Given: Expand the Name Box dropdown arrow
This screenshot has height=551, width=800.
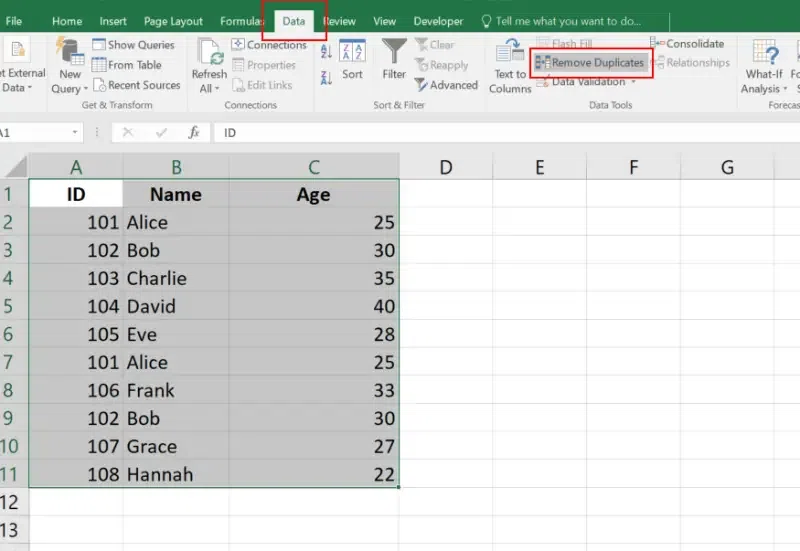Looking at the screenshot, I should pyautogui.click(x=76, y=132).
